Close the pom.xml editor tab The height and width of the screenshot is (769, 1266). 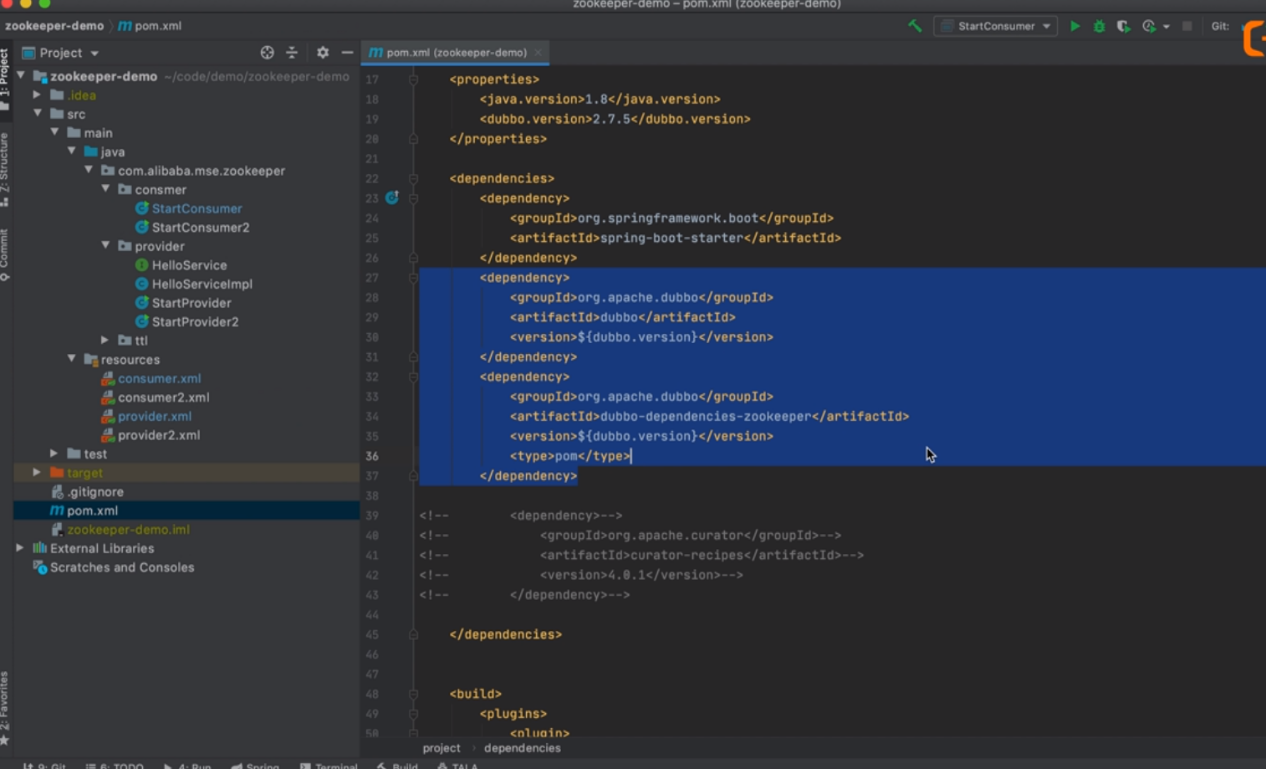click(x=538, y=53)
